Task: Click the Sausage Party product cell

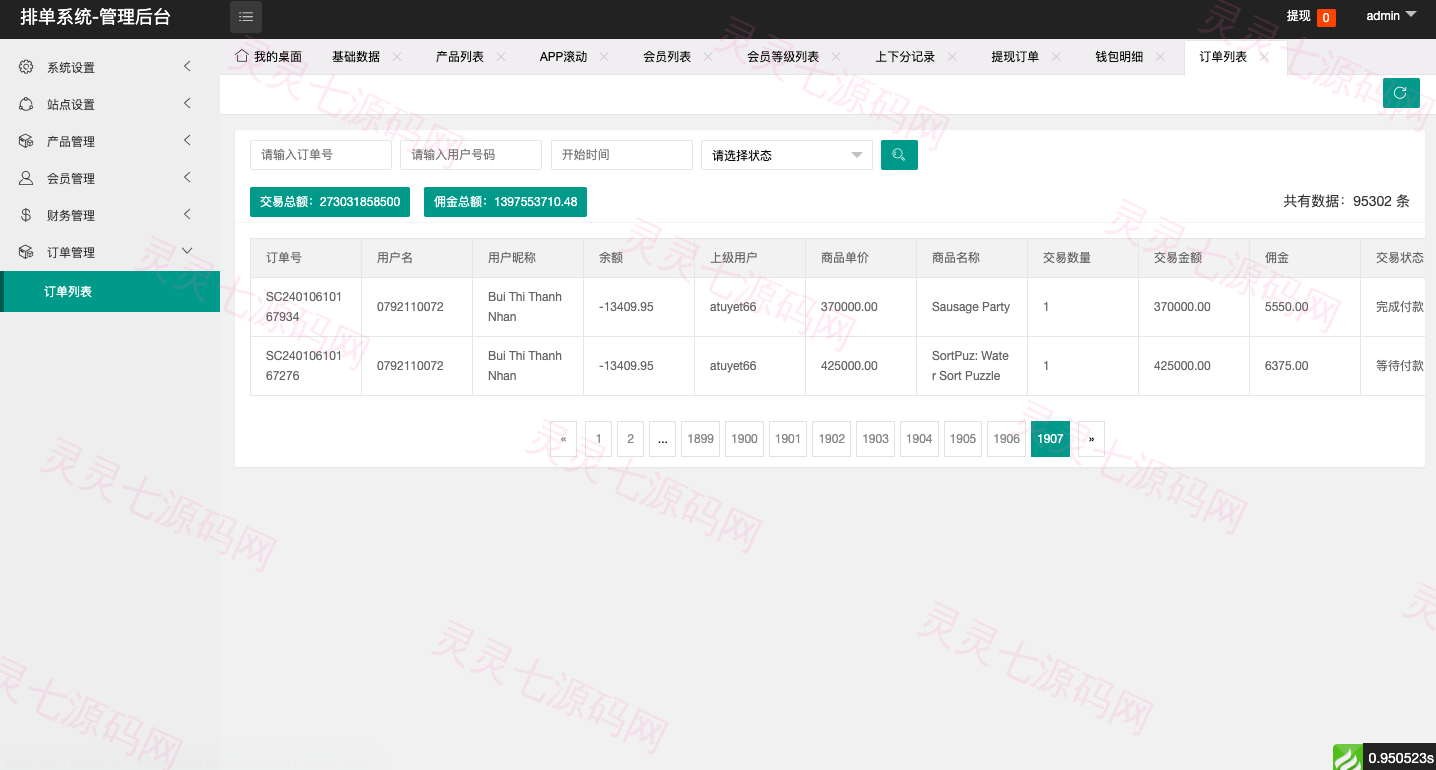Action: [x=971, y=307]
